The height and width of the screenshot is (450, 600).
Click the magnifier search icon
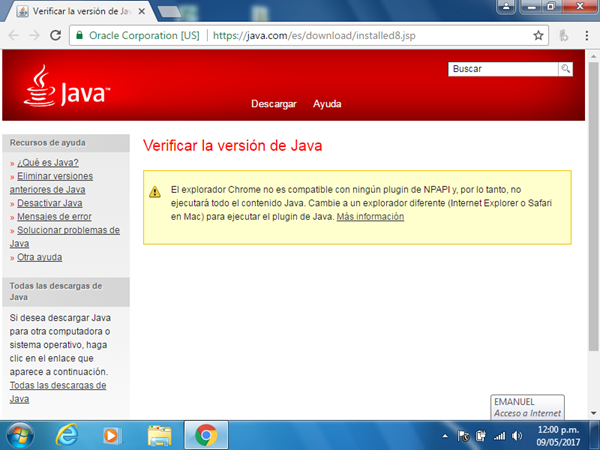pyautogui.click(x=565, y=69)
